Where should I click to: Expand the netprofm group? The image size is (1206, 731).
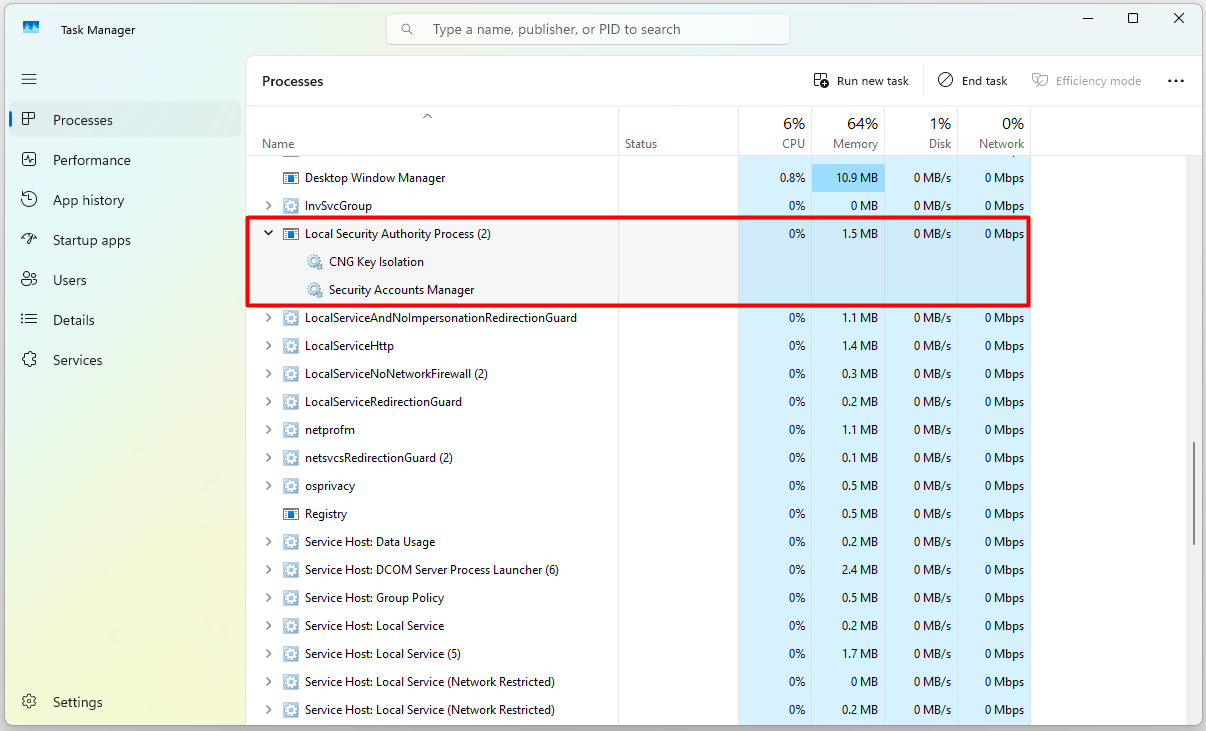point(268,429)
